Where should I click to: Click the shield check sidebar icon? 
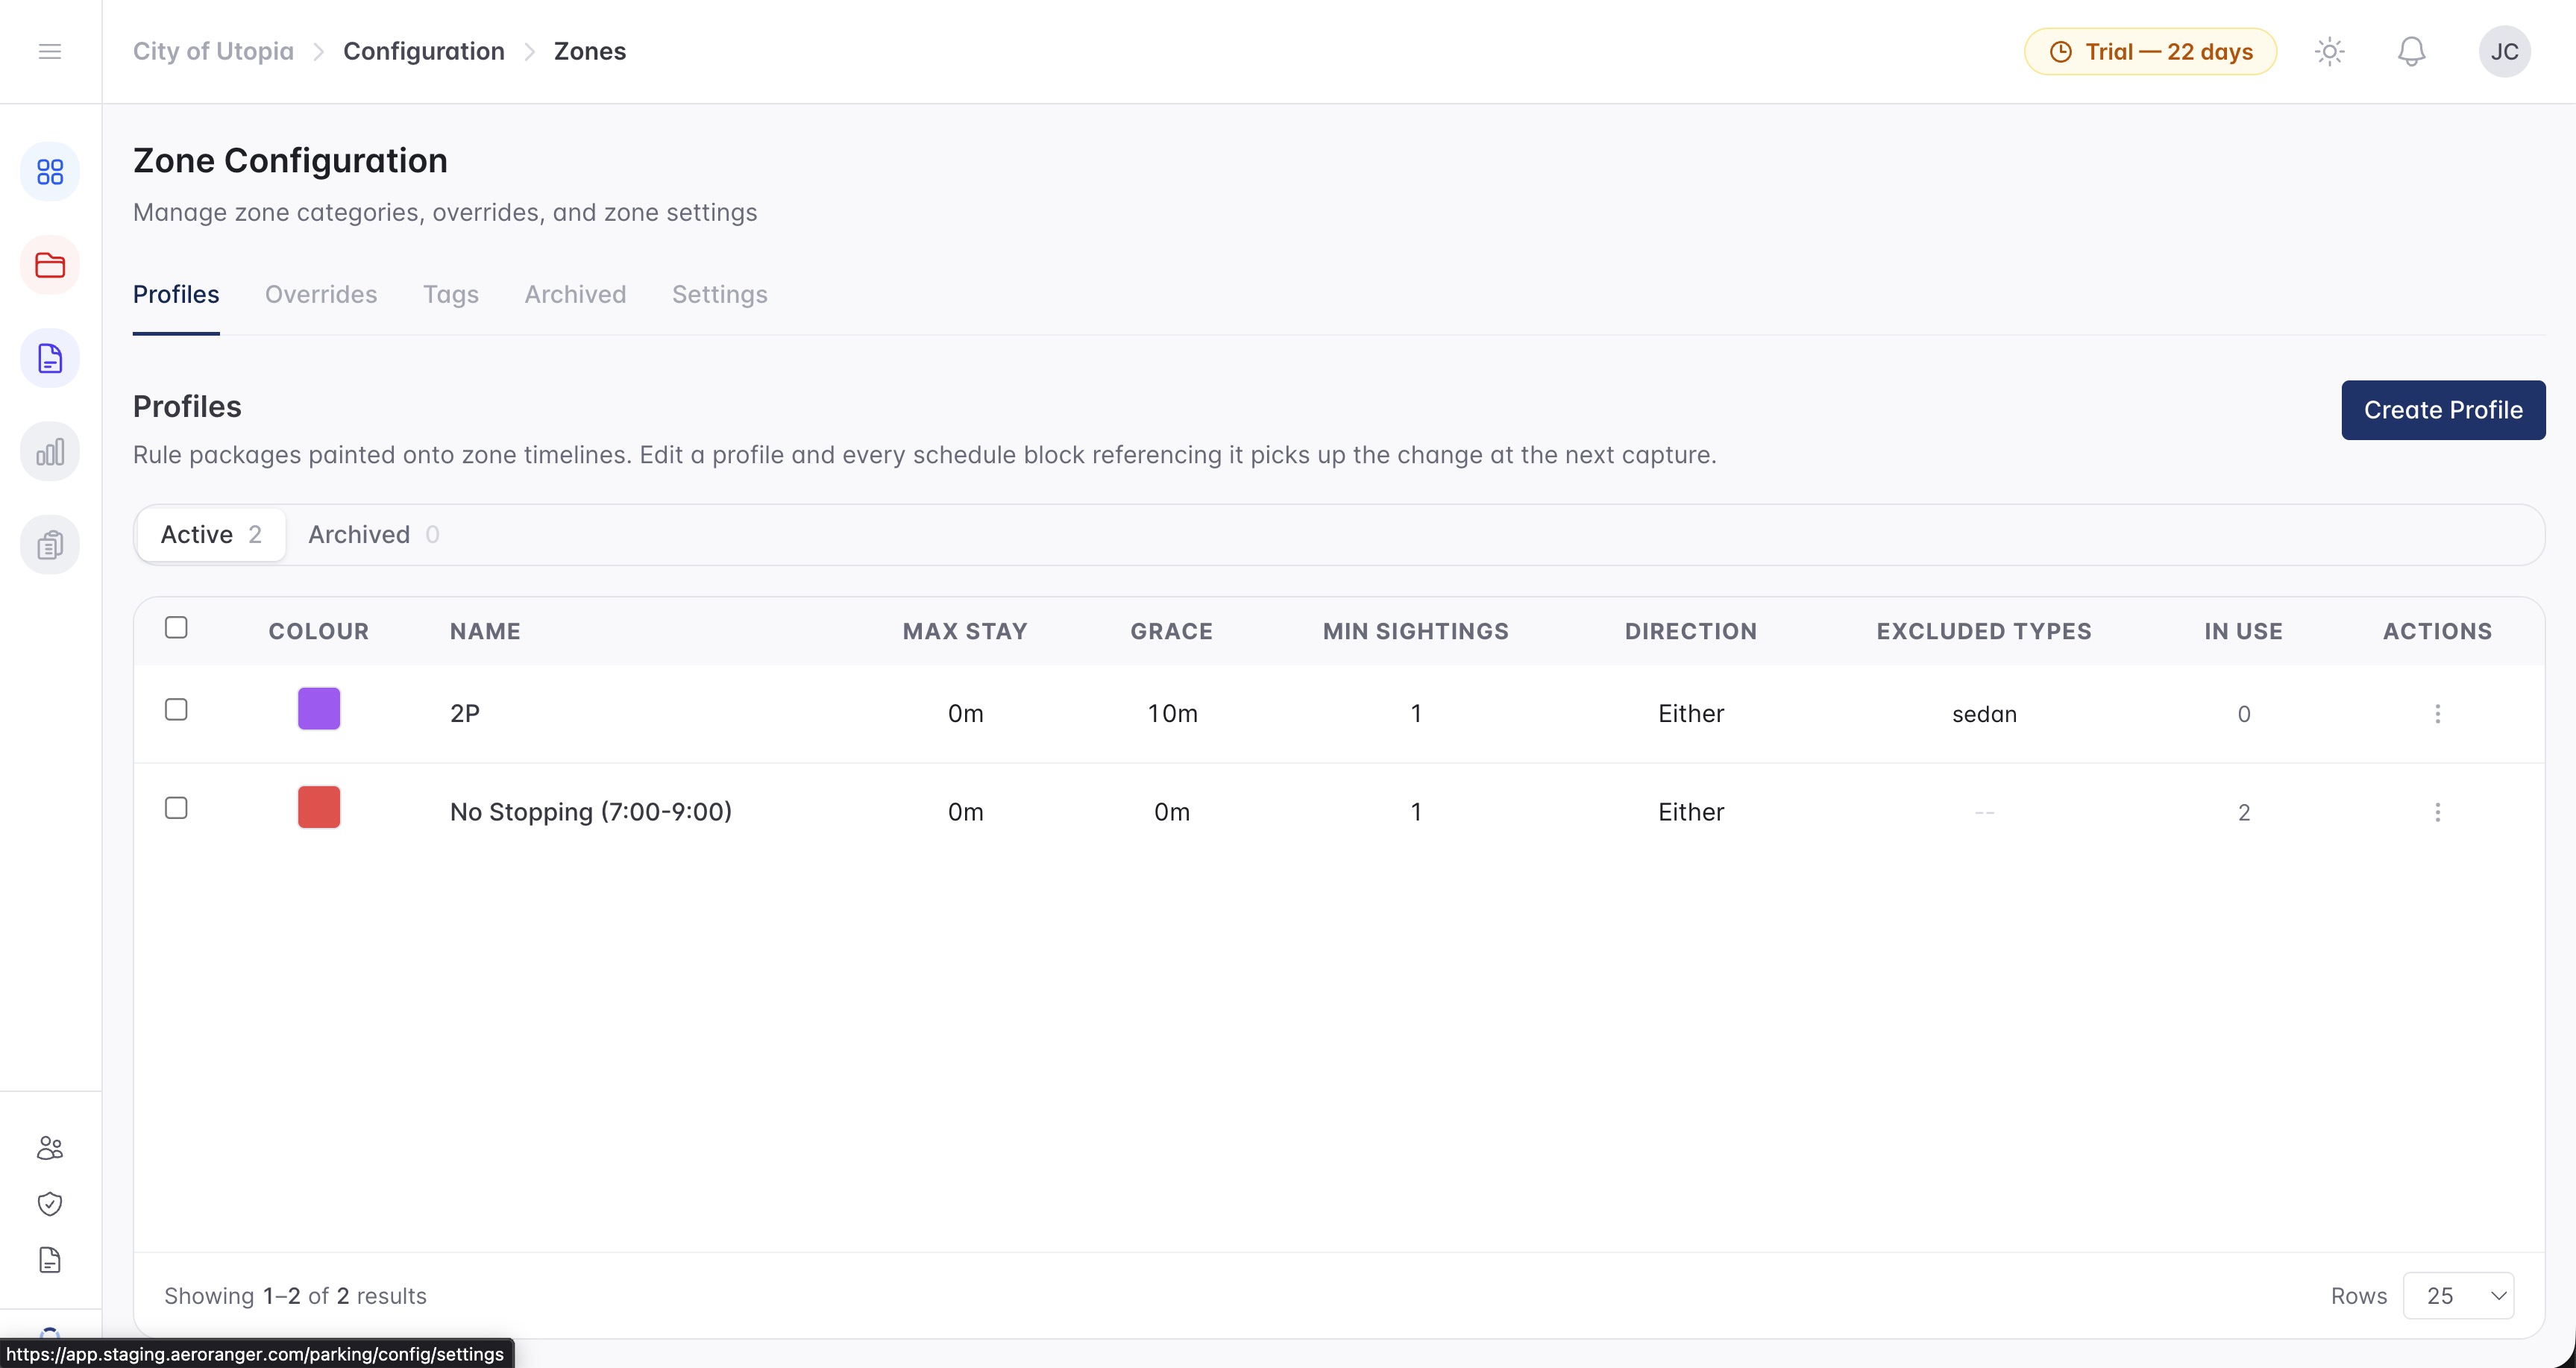click(x=50, y=1204)
